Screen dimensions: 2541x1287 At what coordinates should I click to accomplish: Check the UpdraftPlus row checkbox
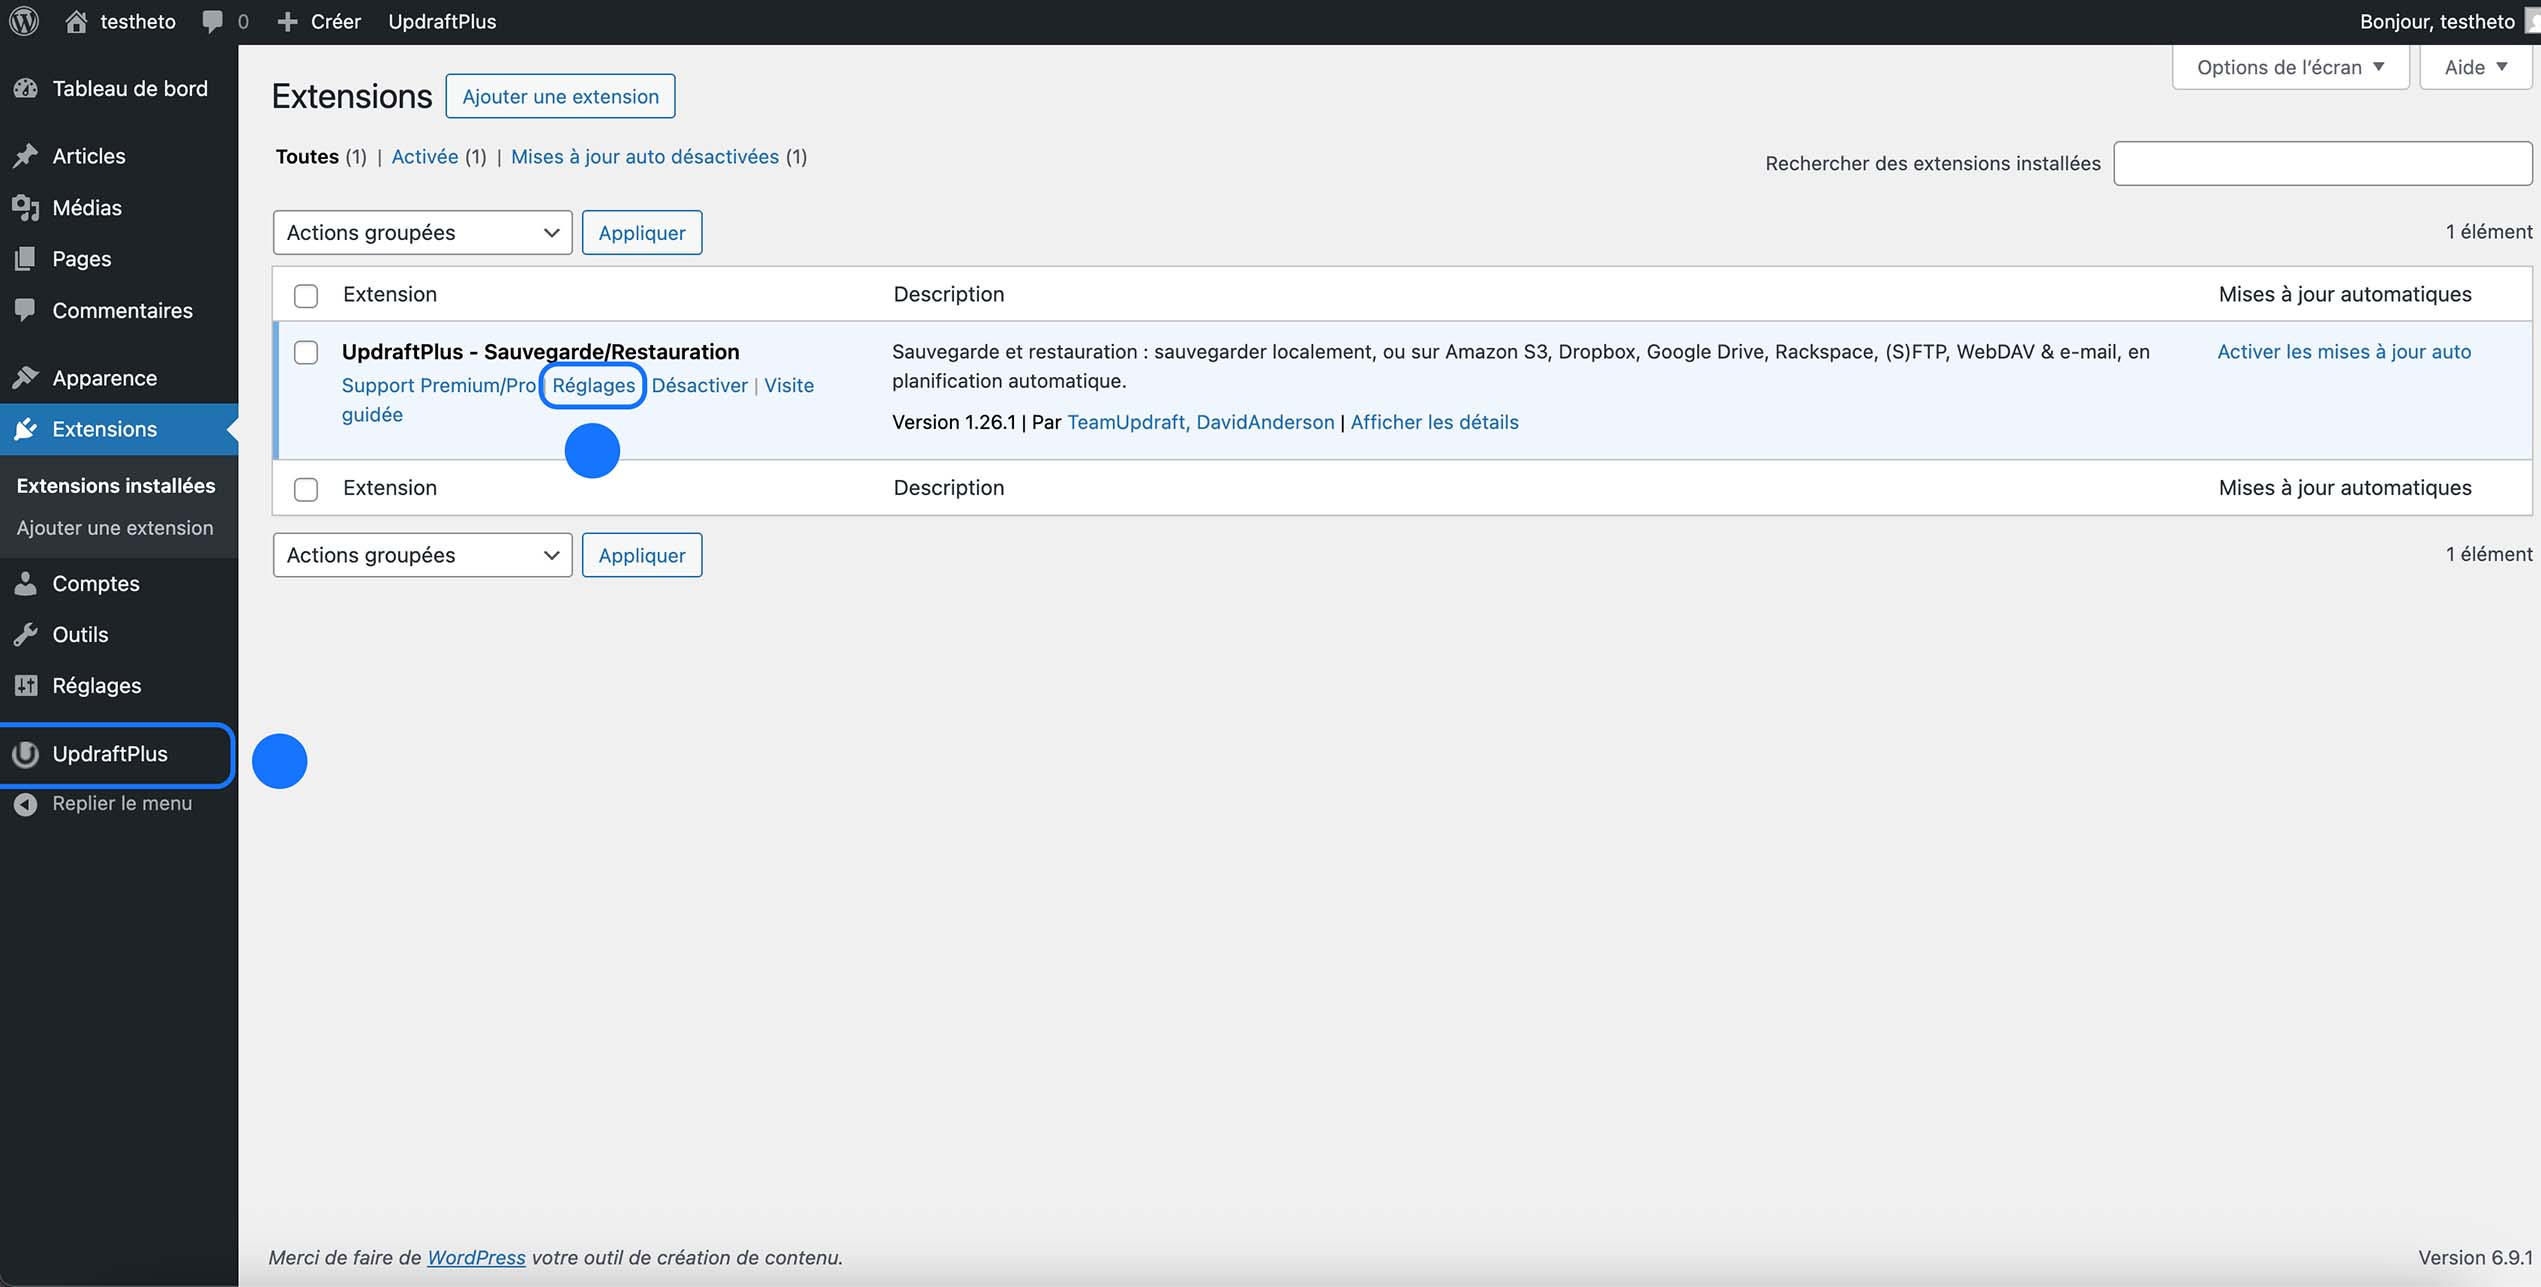click(305, 352)
